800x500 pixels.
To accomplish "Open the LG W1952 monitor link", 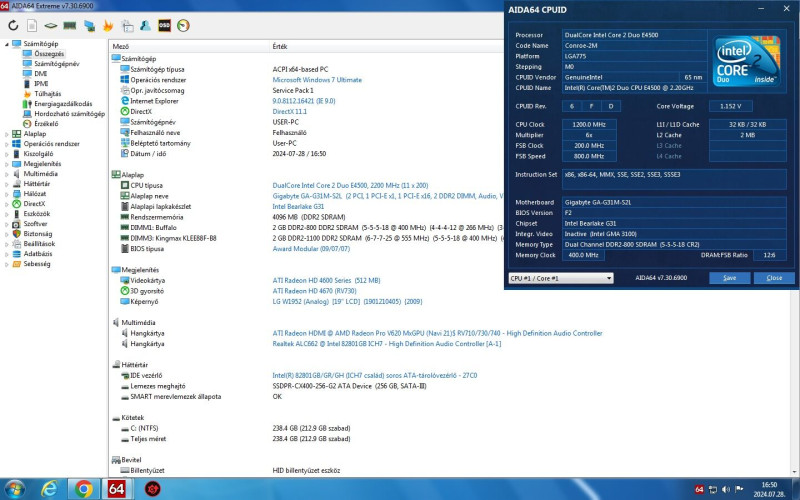I will [347, 302].
